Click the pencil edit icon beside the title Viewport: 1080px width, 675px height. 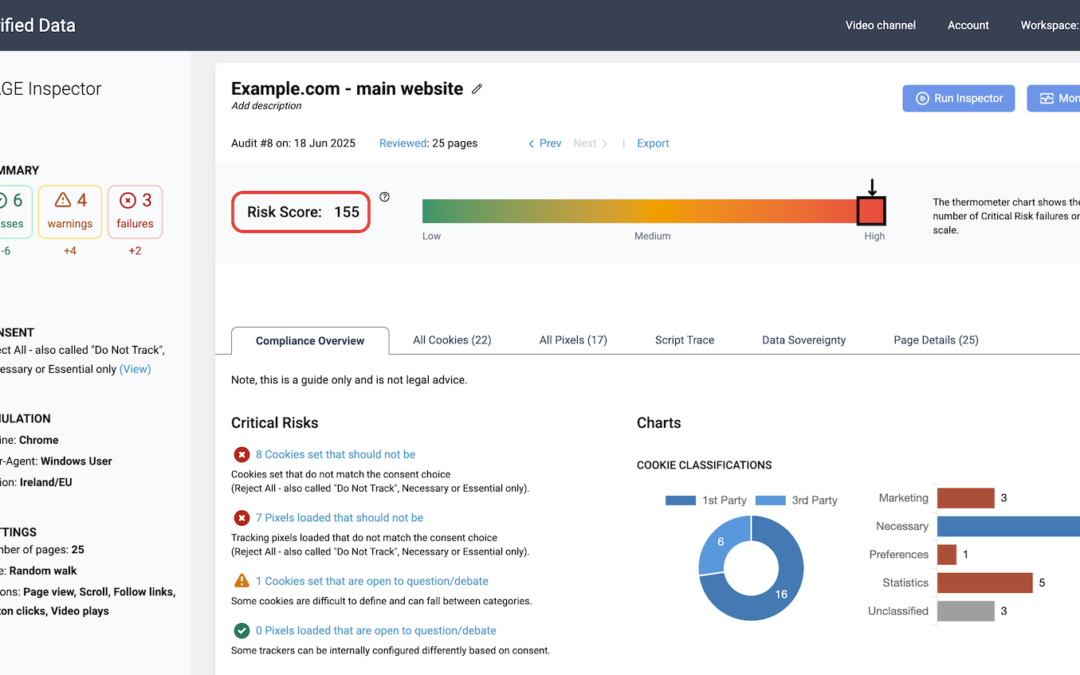click(x=477, y=89)
